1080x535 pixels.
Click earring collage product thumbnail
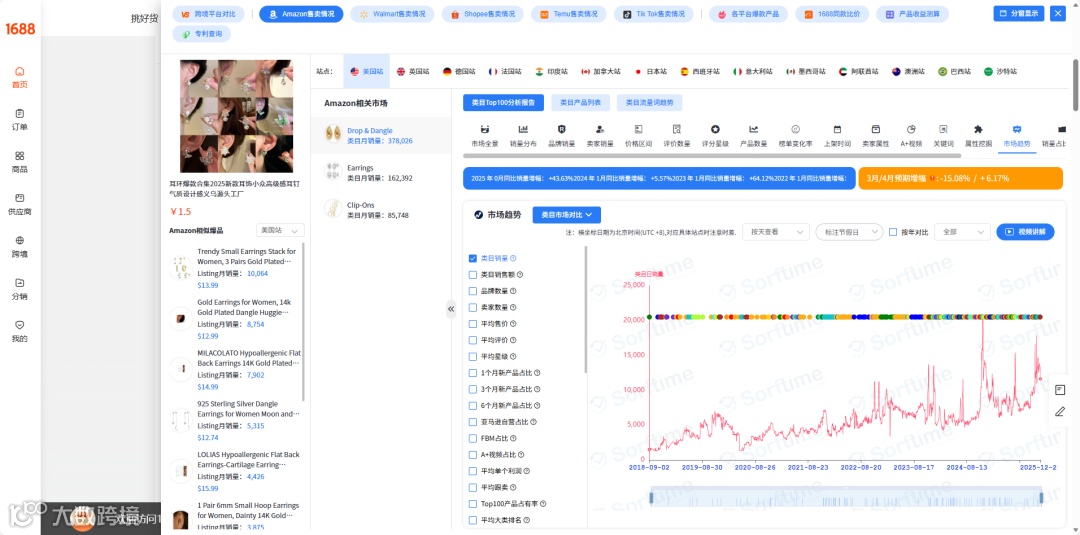(x=236, y=116)
